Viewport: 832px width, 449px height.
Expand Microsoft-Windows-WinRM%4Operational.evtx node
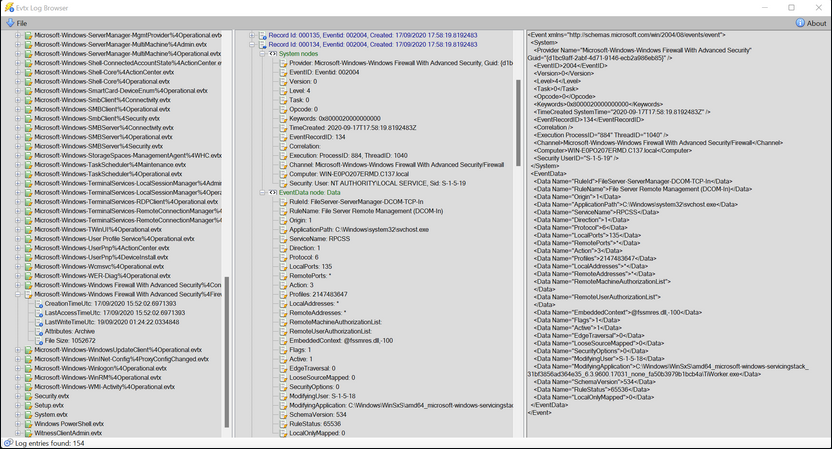click(18, 377)
